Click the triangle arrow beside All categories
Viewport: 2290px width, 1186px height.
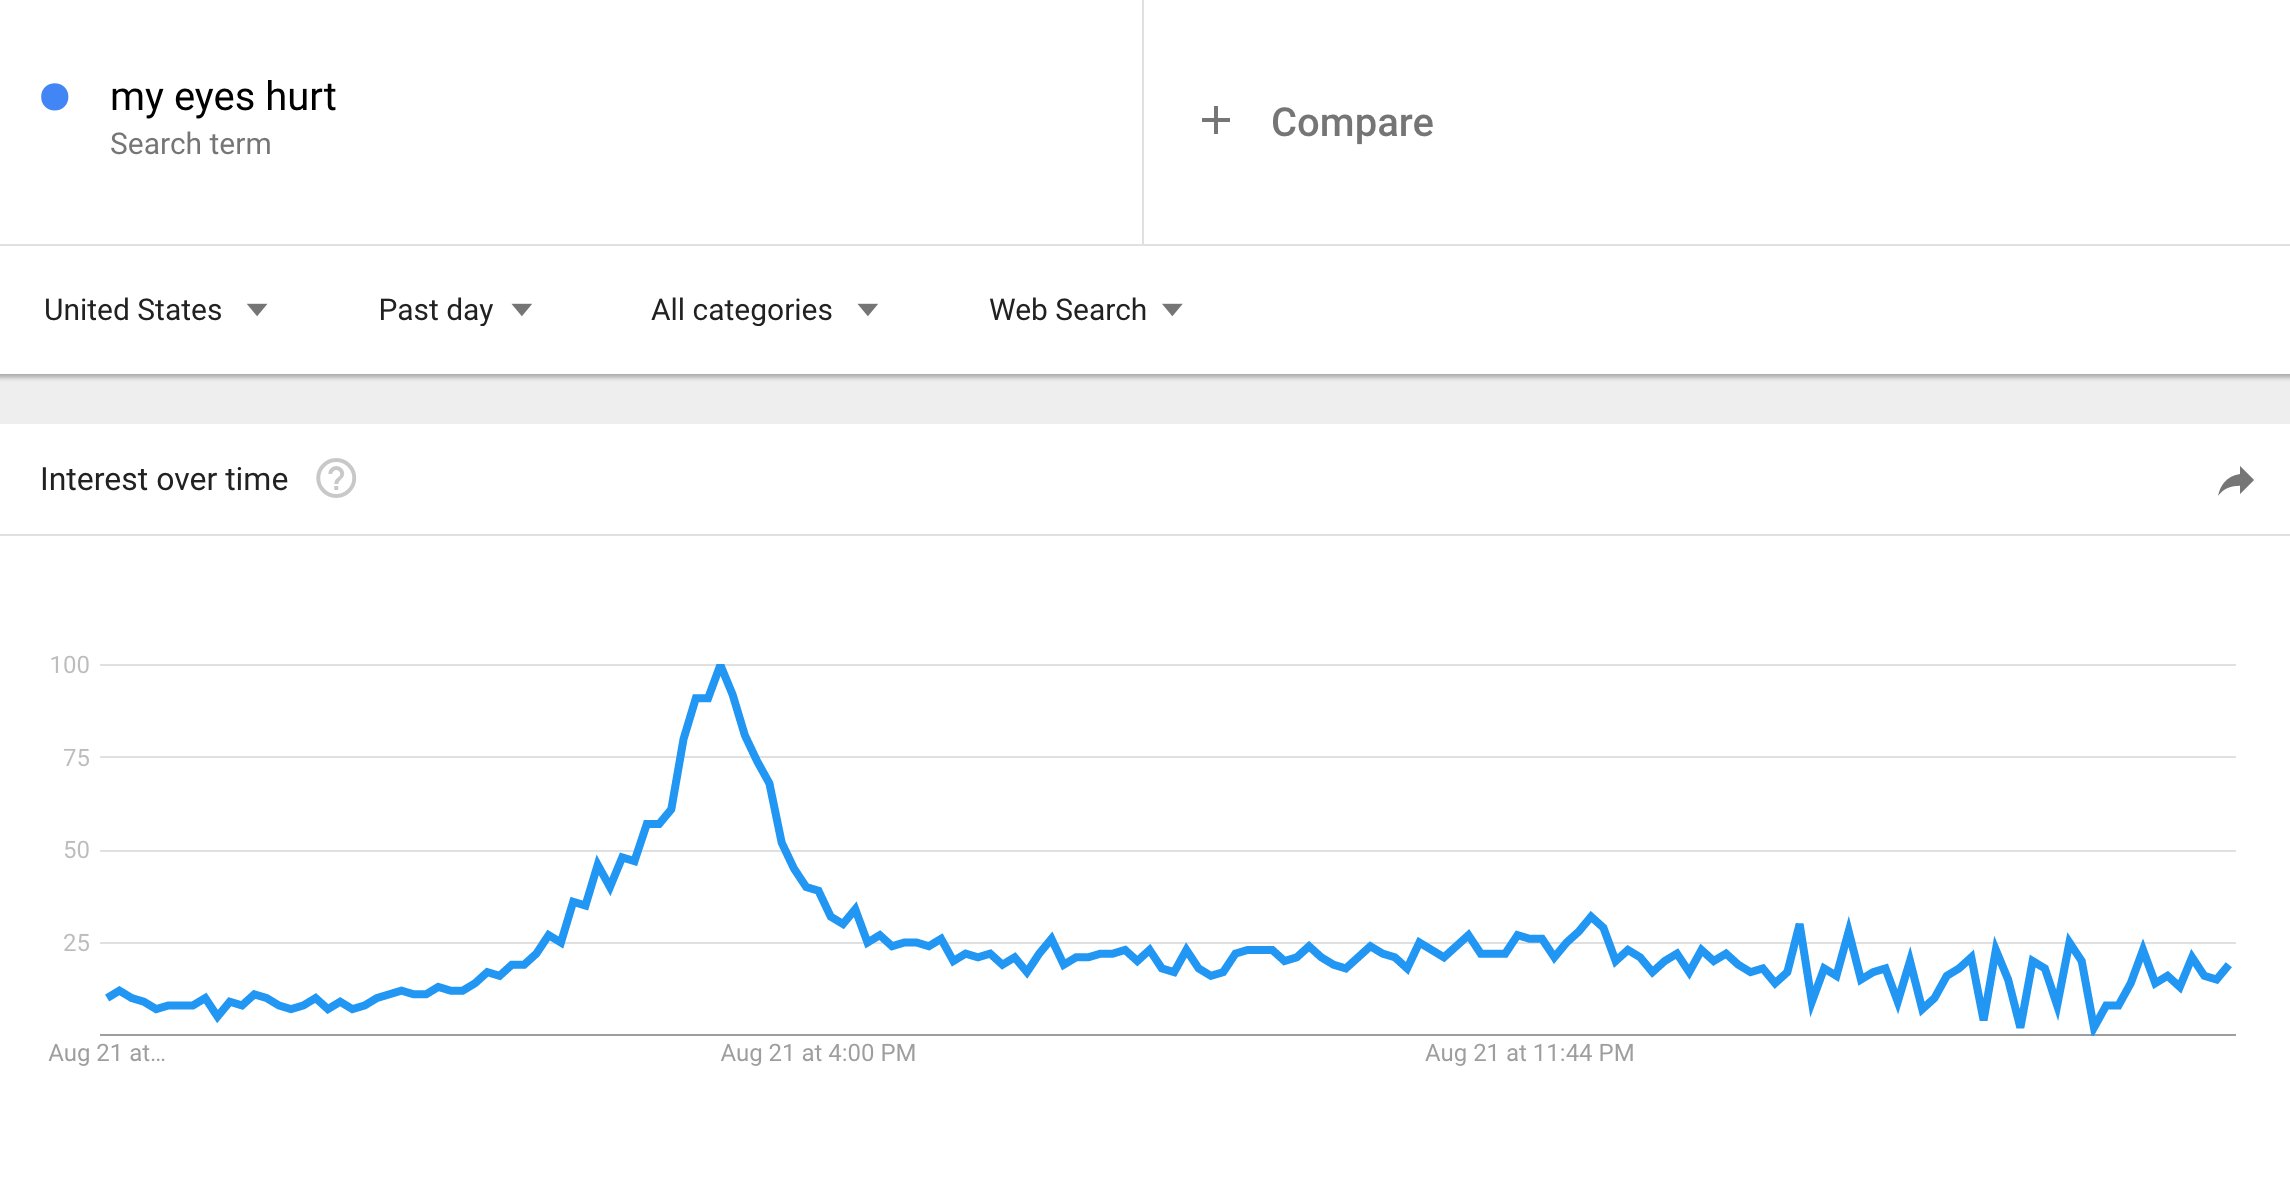(x=867, y=310)
